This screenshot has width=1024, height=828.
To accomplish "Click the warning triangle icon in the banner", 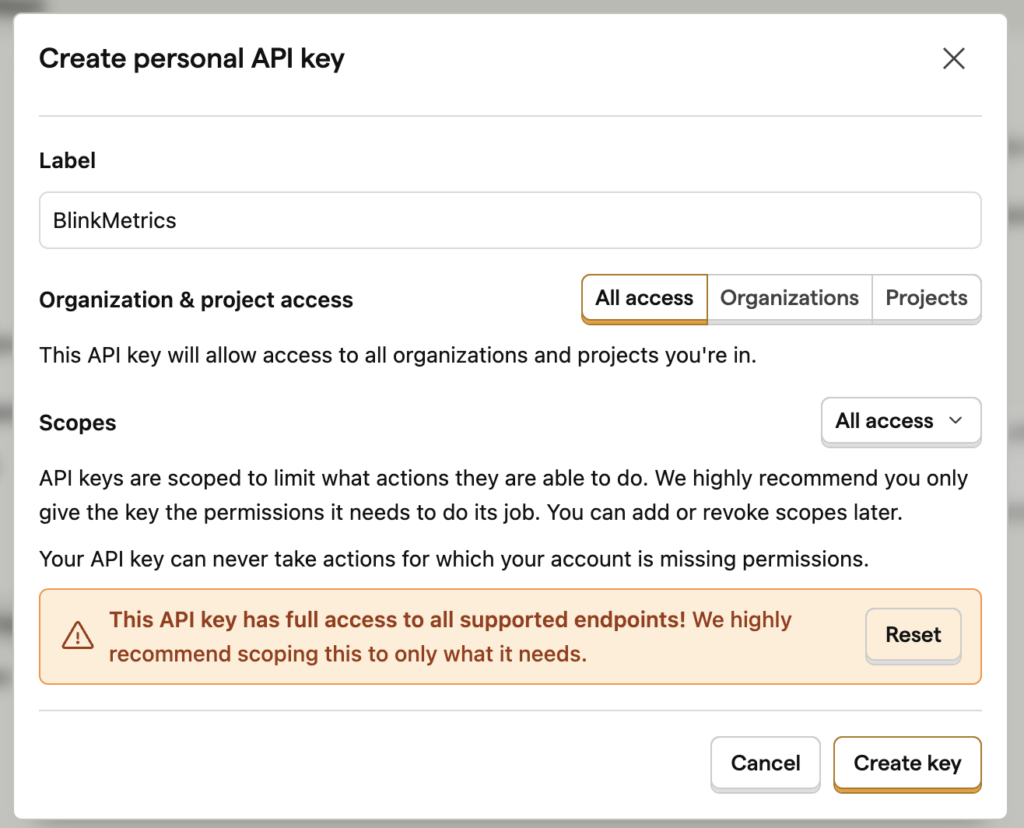I will 77,636.
